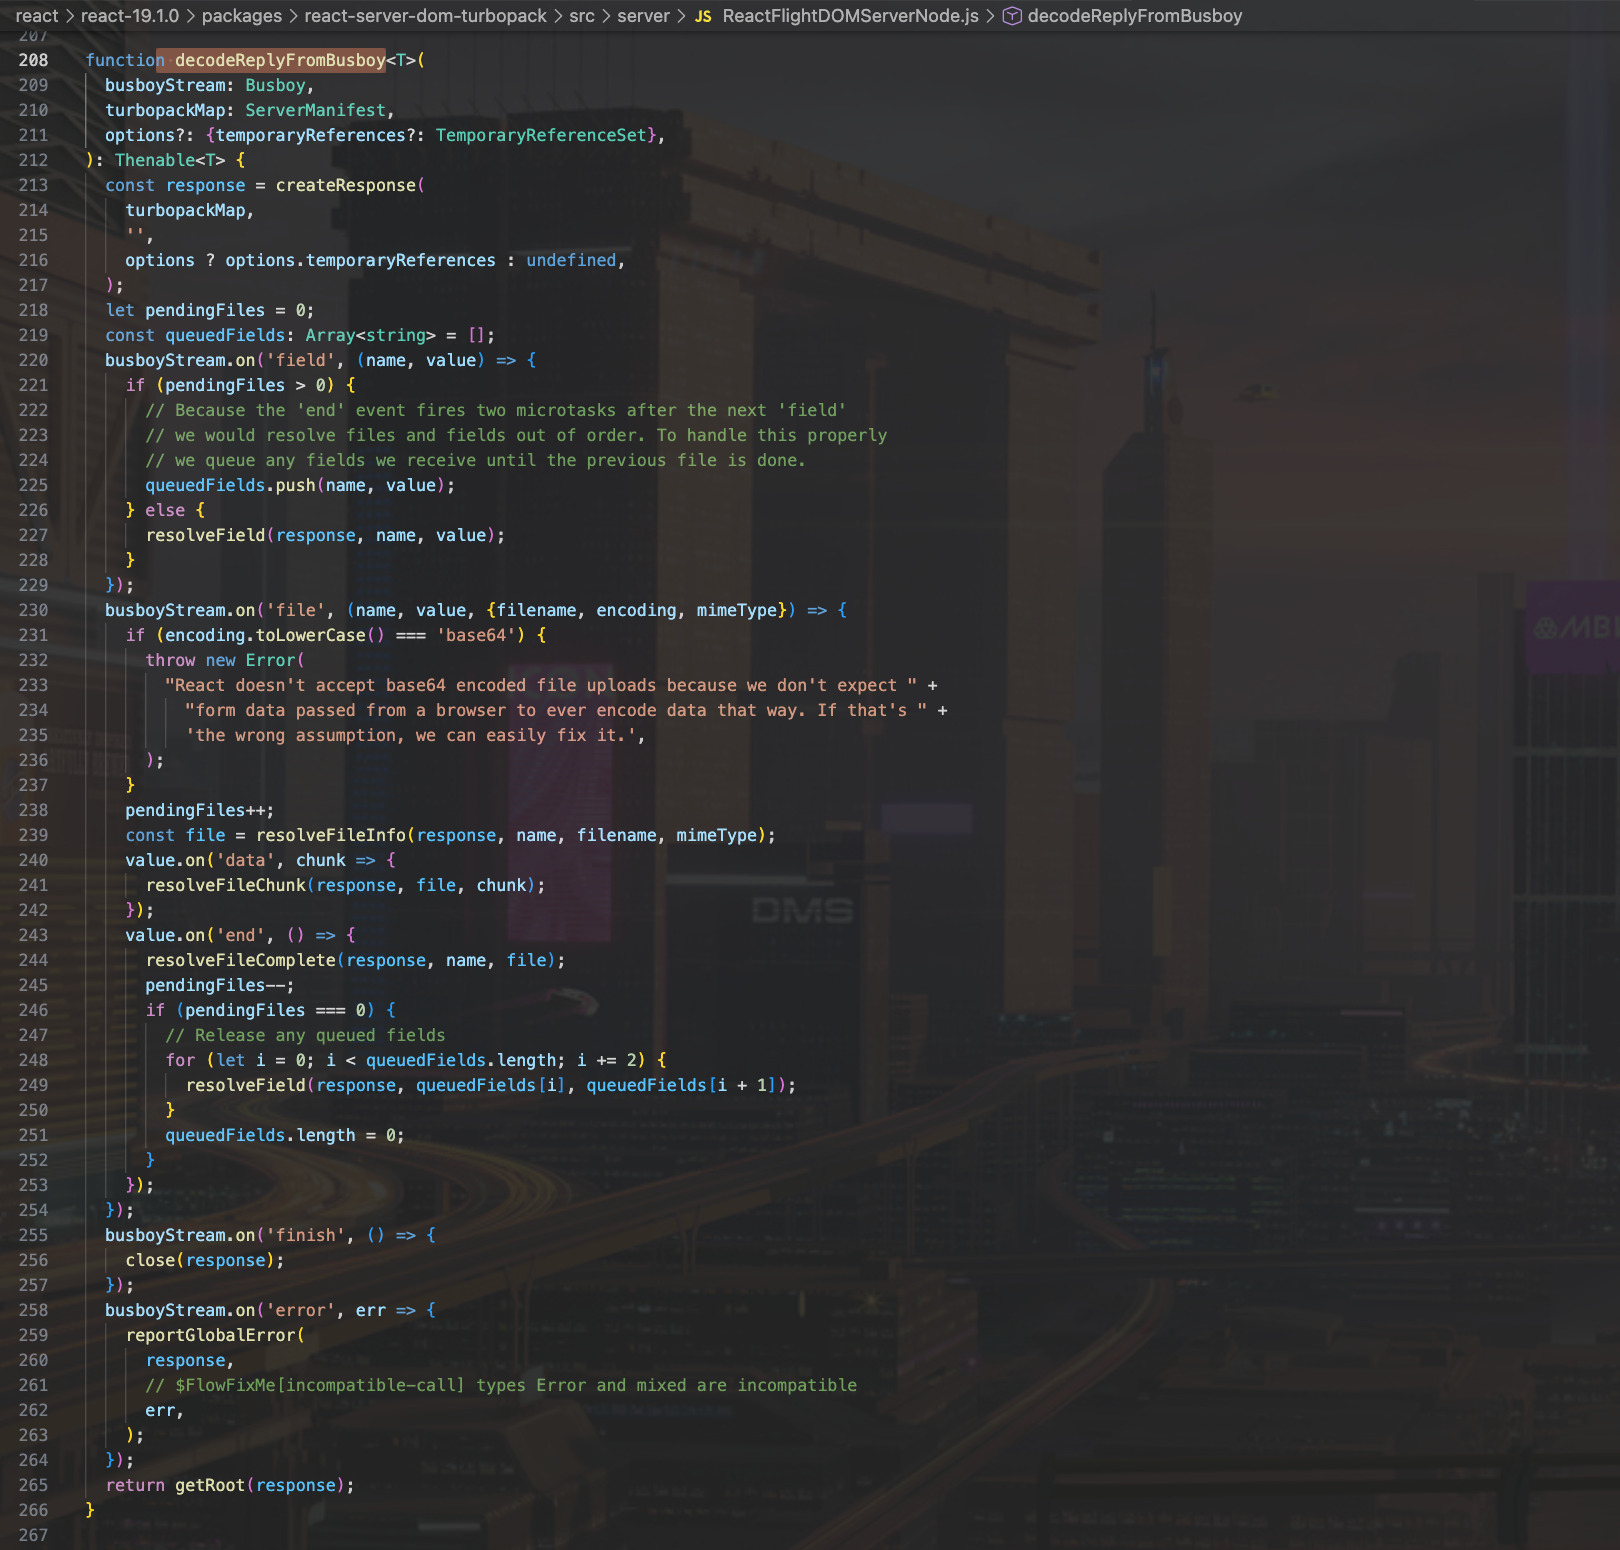Click 'Array' in the queuedFields declaration
This screenshot has height=1550, width=1620.
330,335
